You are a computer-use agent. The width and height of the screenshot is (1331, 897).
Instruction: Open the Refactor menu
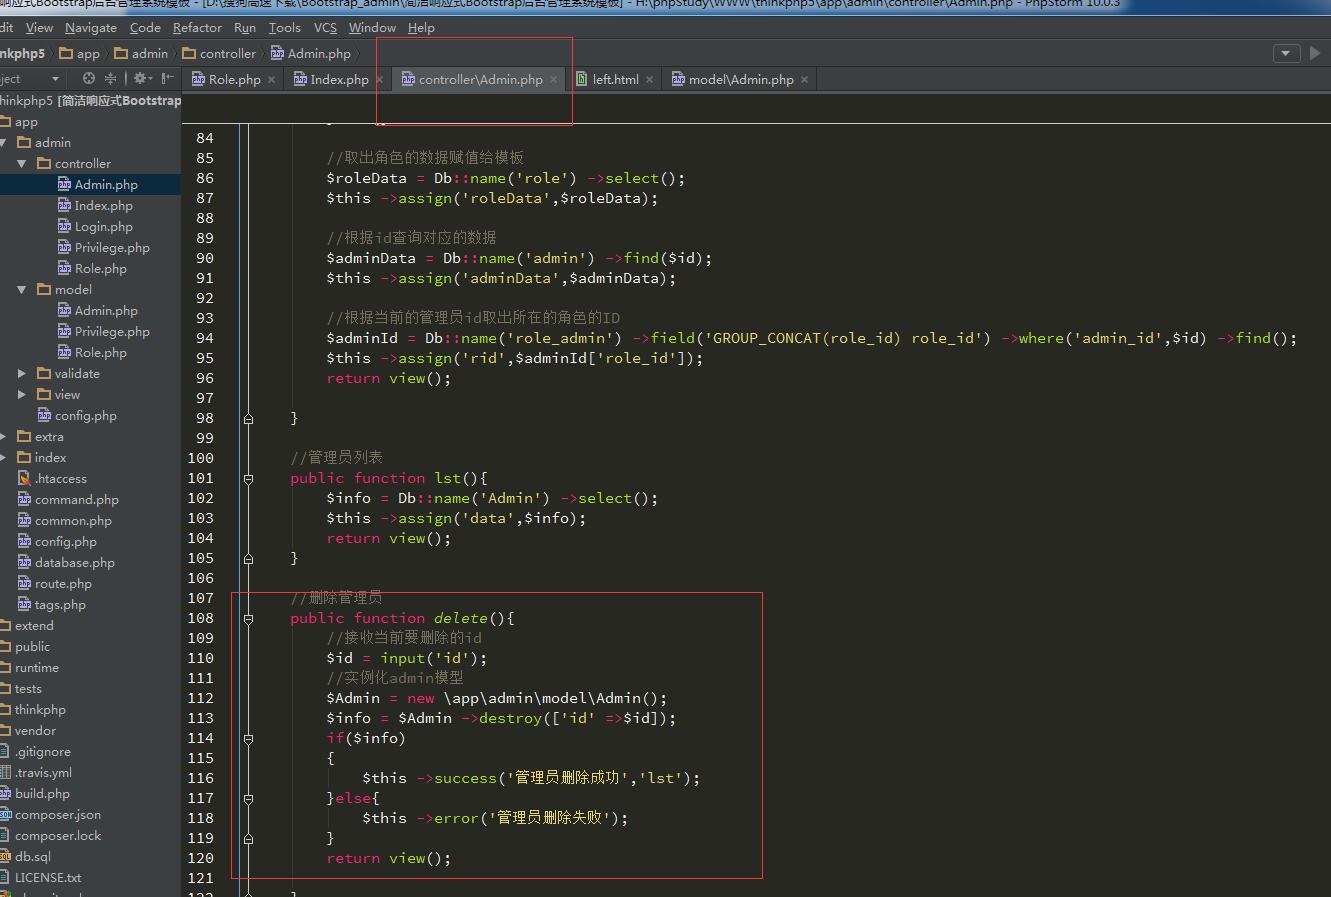197,28
